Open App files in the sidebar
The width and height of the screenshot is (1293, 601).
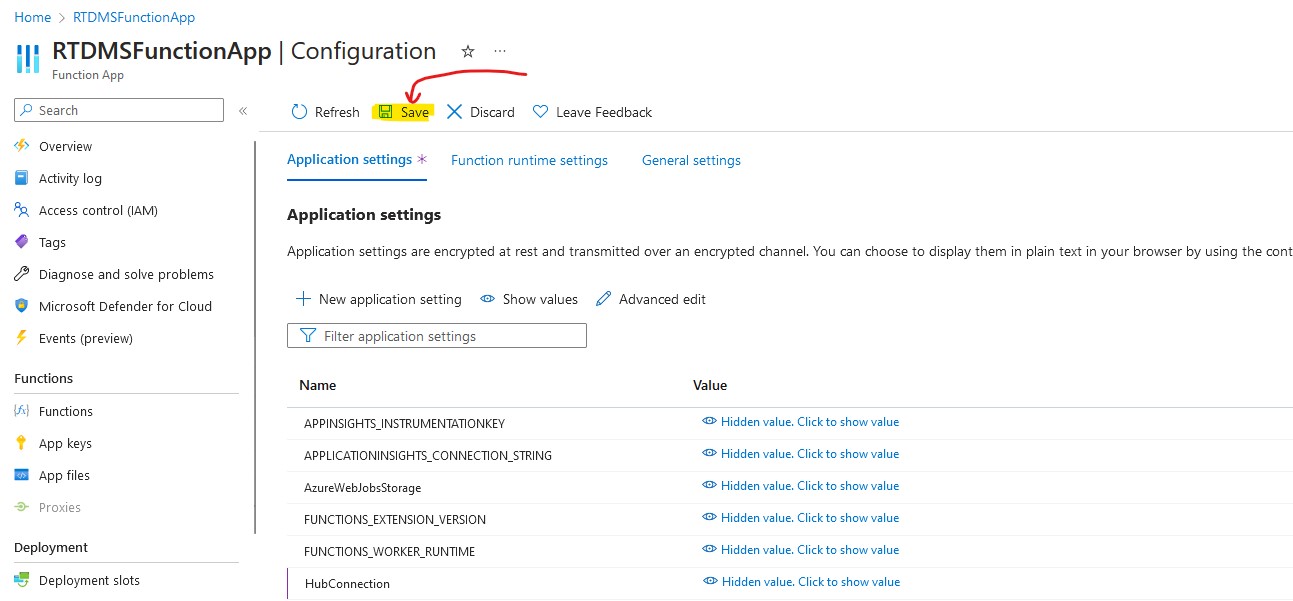coord(64,475)
